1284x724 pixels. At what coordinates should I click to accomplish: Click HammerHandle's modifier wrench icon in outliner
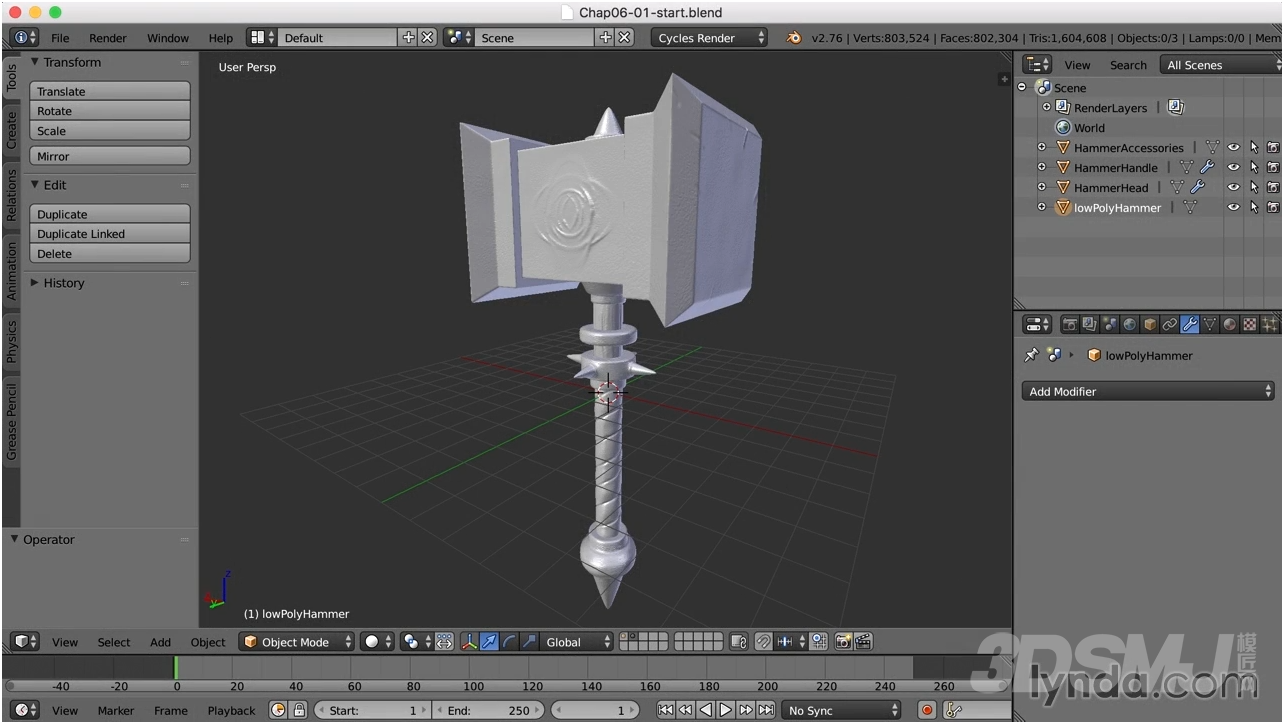point(1207,167)
